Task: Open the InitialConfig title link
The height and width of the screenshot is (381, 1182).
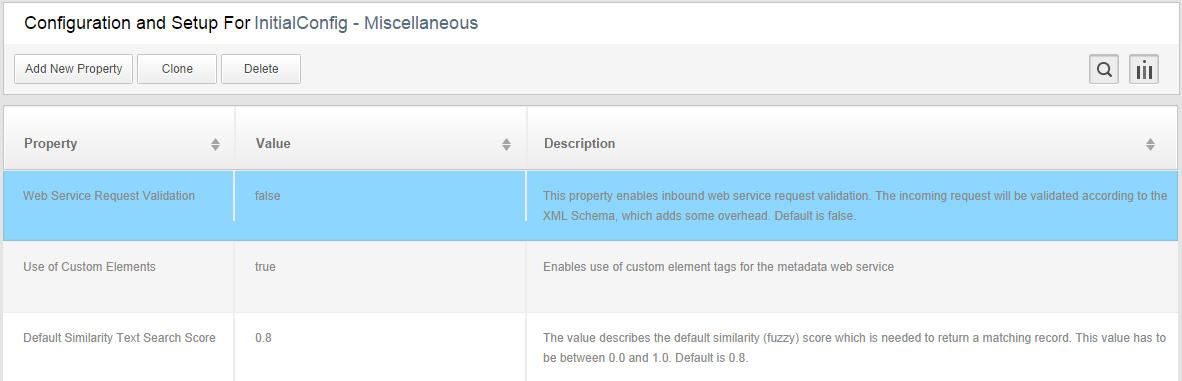Action: [301, 23]
